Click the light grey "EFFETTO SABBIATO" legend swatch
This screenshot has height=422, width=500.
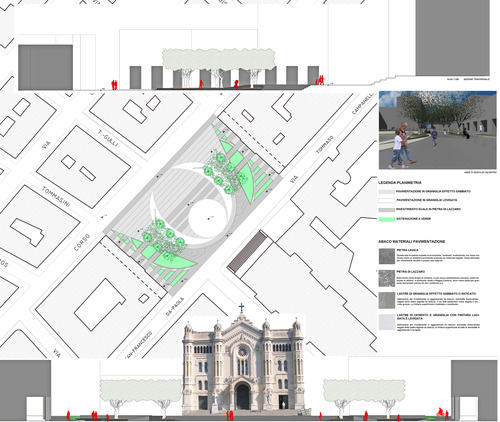387,192
